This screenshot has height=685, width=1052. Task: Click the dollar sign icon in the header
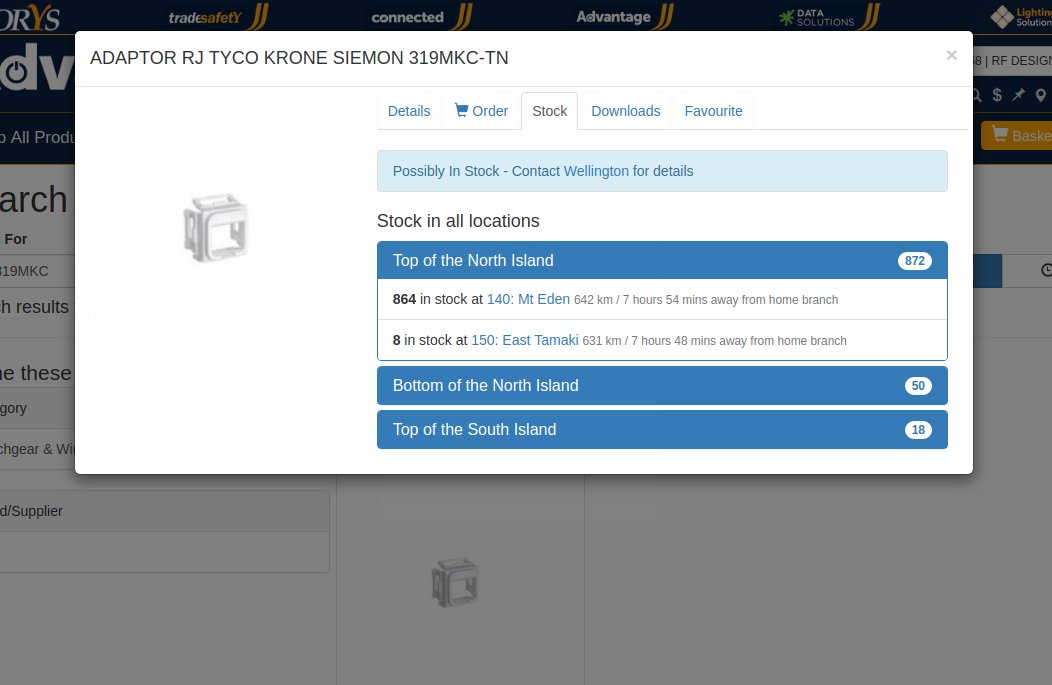997,95
